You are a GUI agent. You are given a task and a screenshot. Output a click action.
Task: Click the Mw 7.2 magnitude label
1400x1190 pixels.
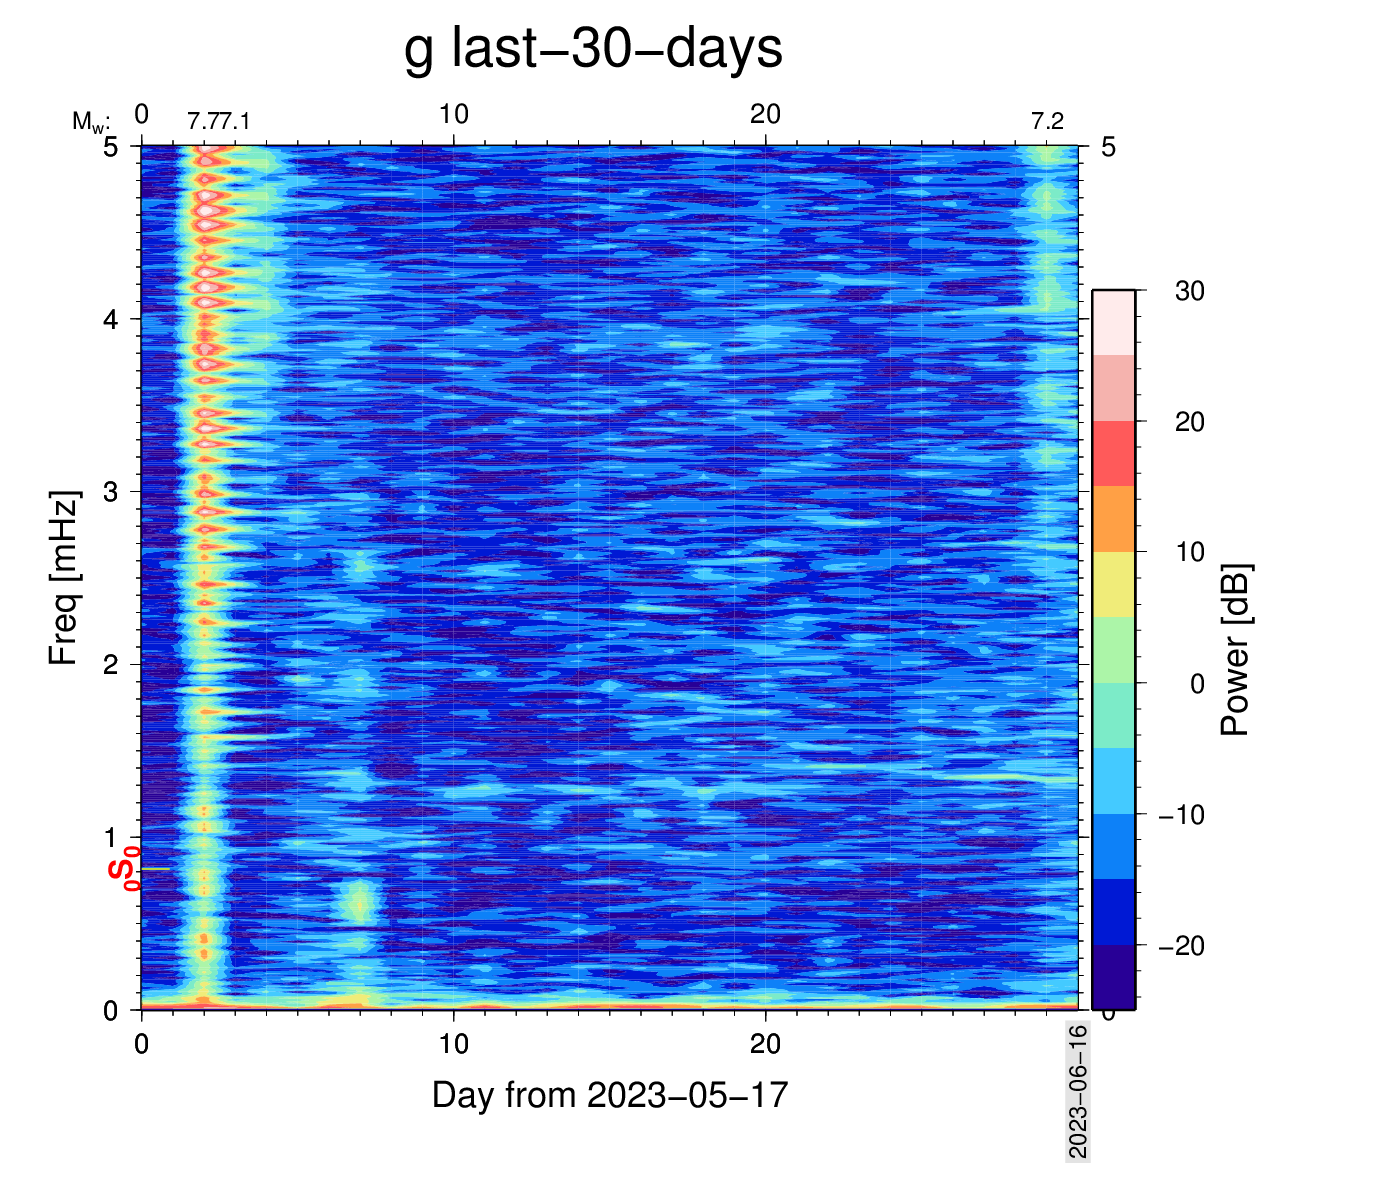(1047, 122)
